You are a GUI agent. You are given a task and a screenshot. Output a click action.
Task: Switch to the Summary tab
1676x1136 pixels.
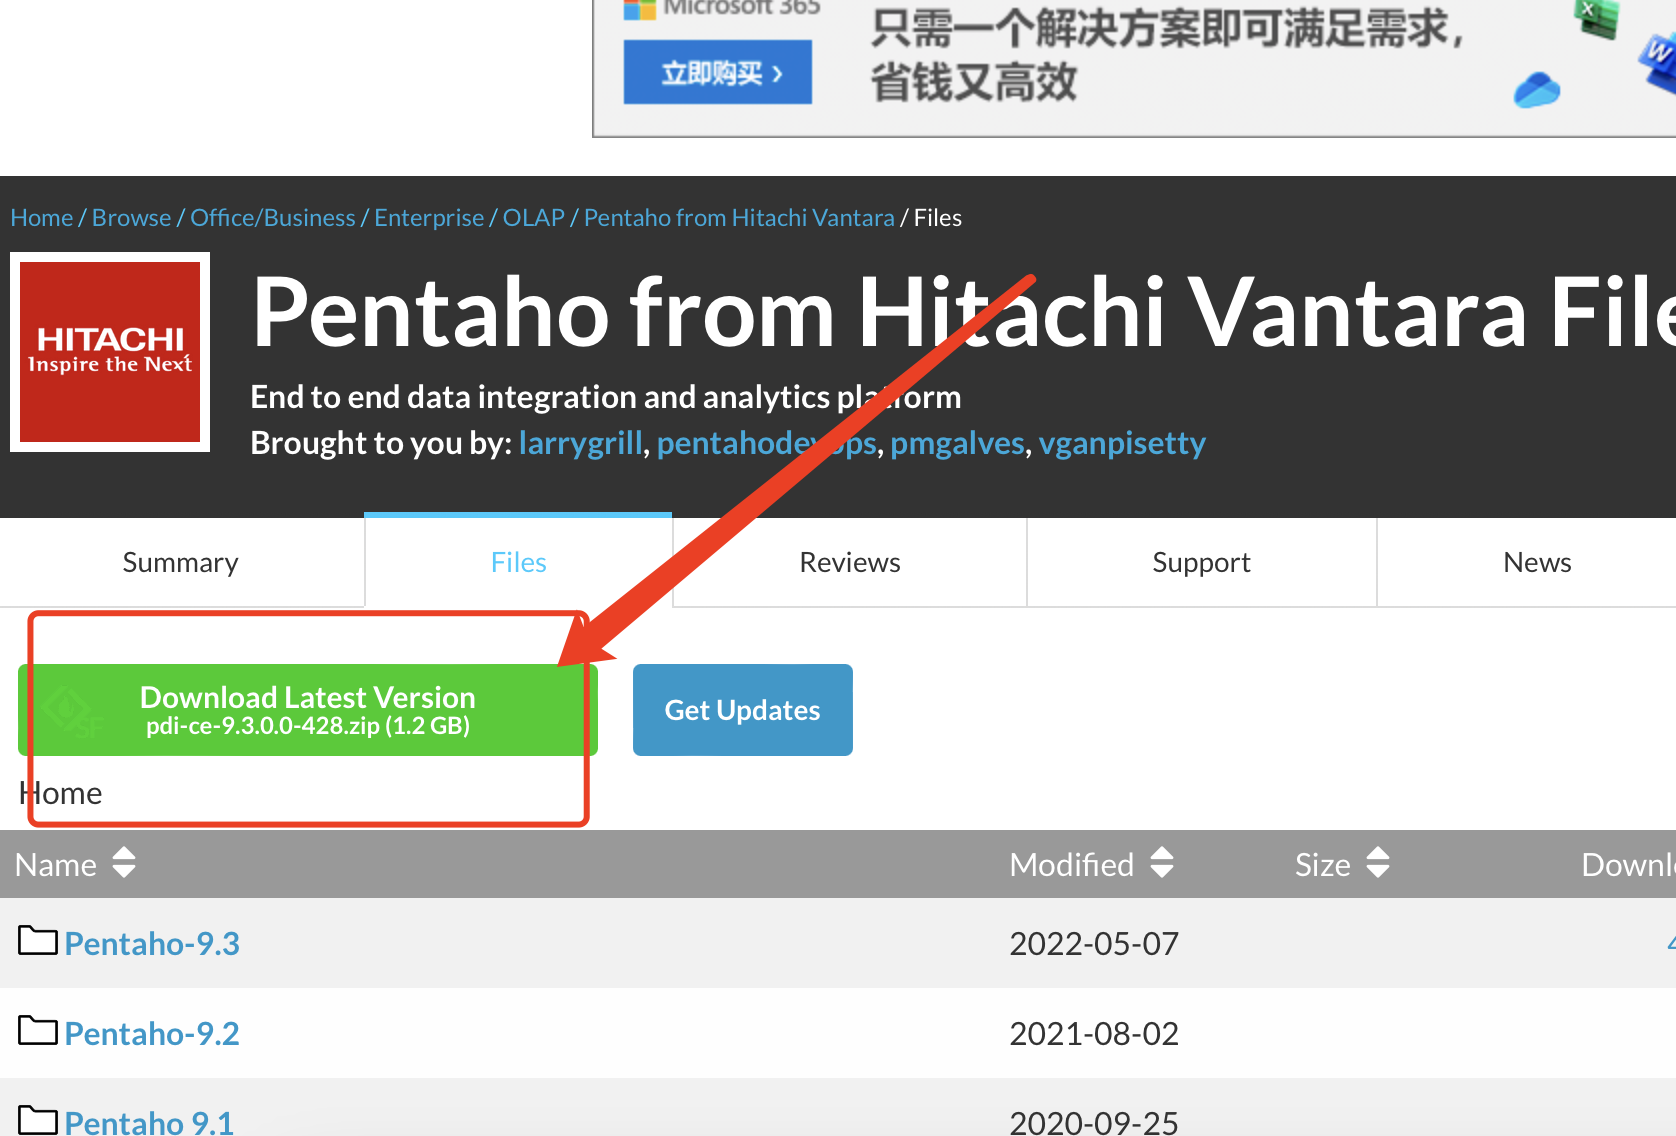(x=181, y=562)
